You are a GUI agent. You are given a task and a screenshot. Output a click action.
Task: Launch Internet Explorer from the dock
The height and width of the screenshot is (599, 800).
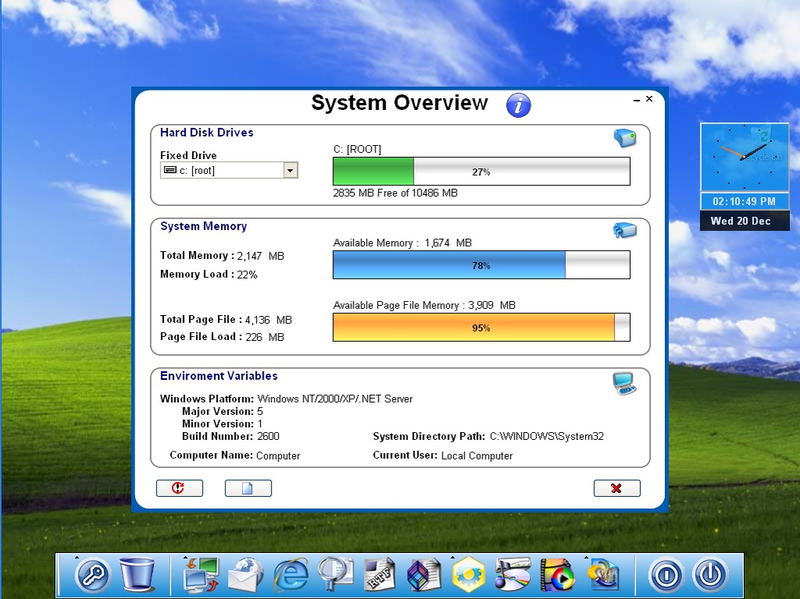[291, 575]
